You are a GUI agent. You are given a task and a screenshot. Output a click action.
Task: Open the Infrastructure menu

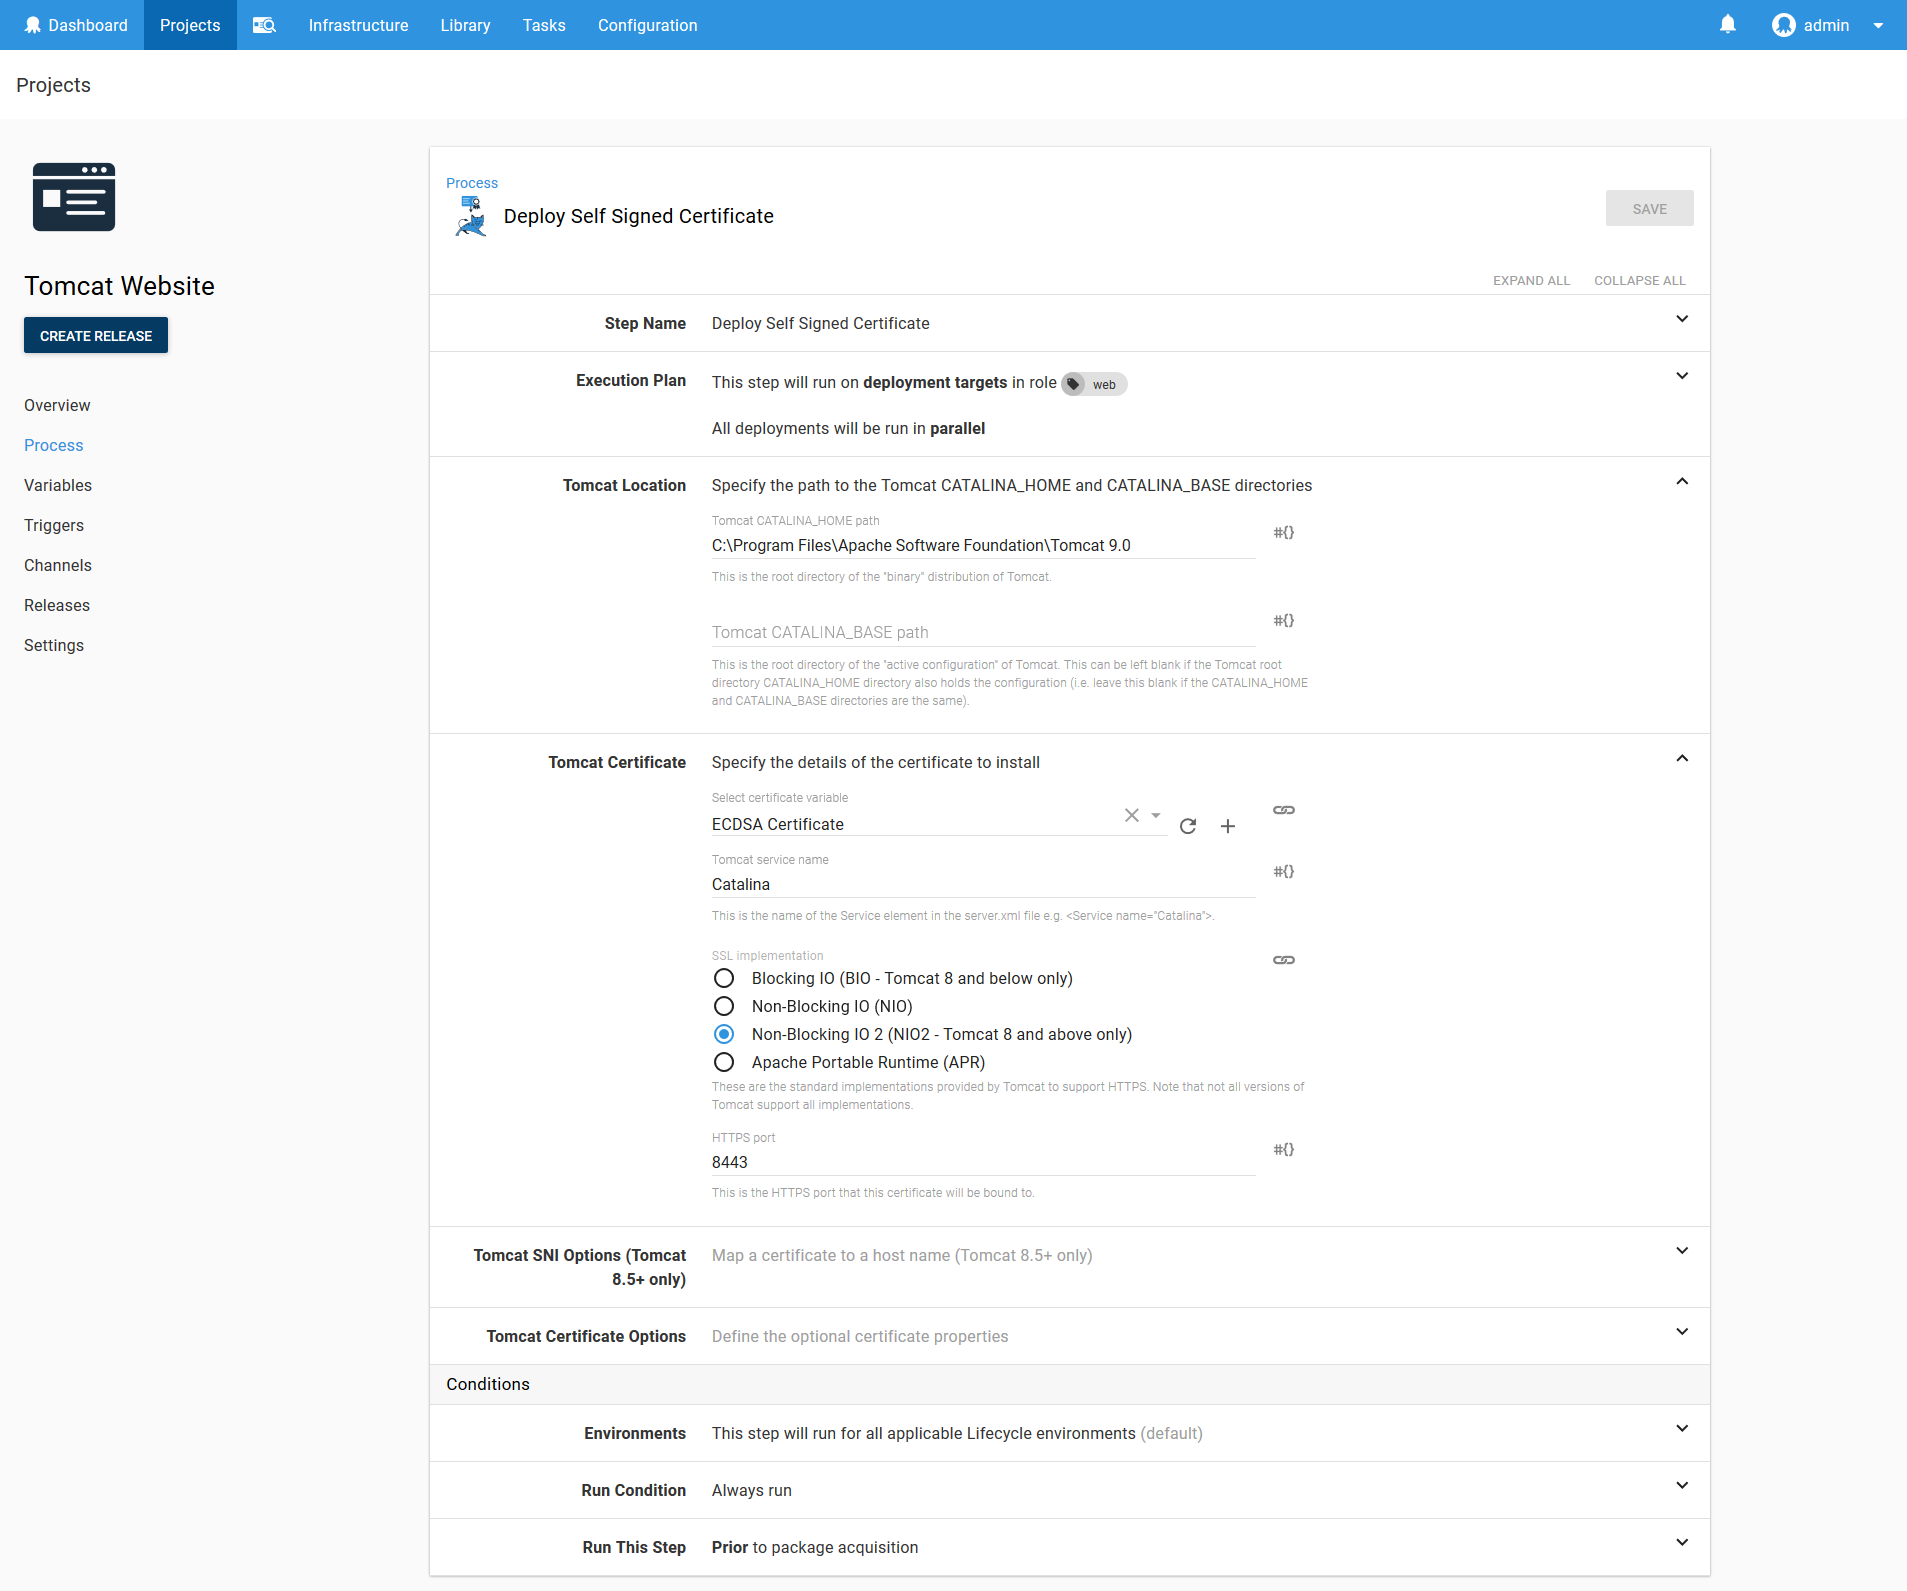pyautogui.click(x=358, y=25)
